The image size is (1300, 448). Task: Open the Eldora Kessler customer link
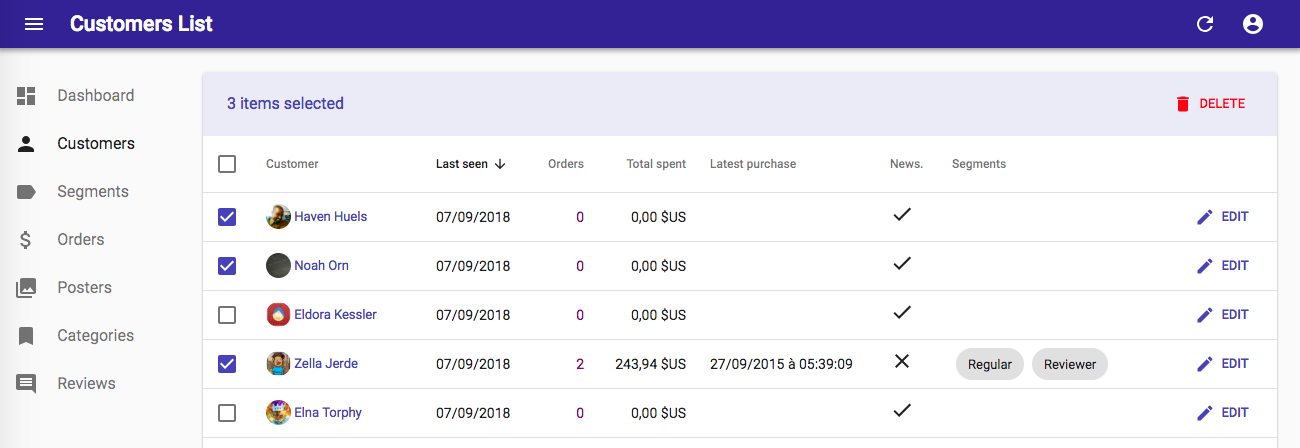click(x=335, y=315)
